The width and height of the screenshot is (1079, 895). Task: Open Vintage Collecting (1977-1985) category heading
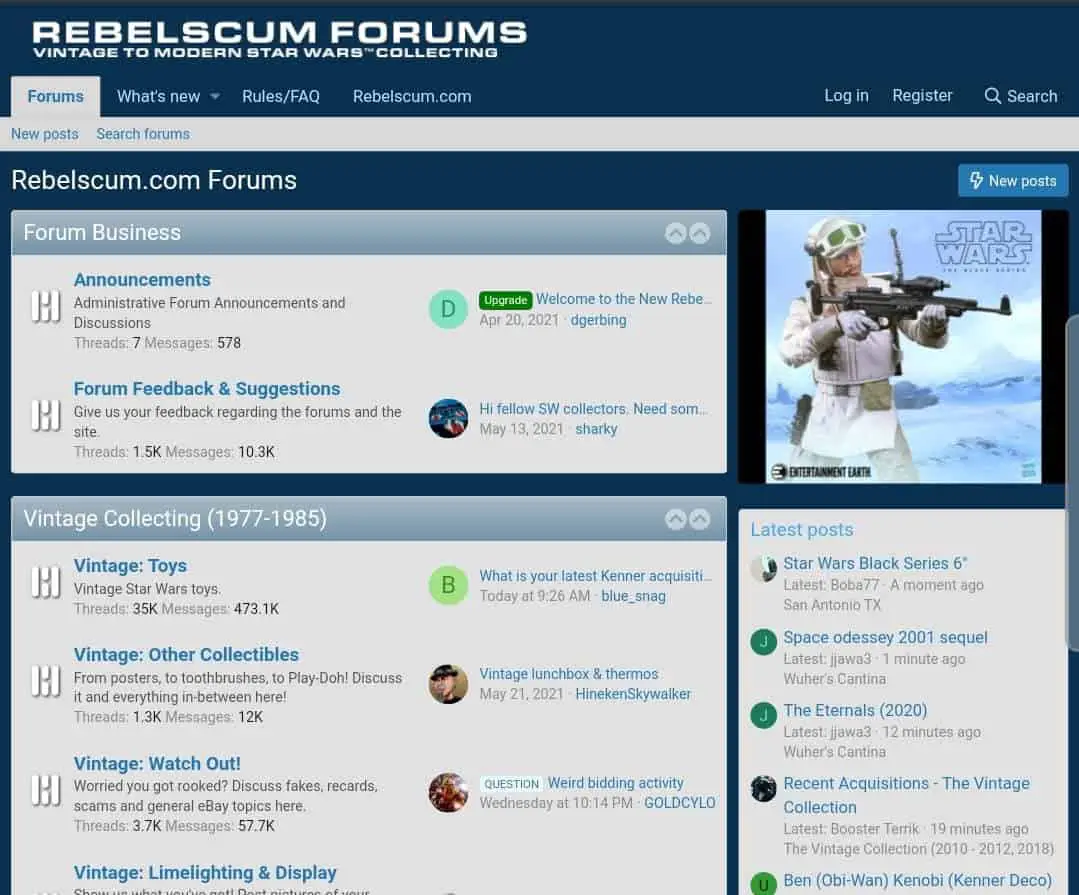(175, 519)
